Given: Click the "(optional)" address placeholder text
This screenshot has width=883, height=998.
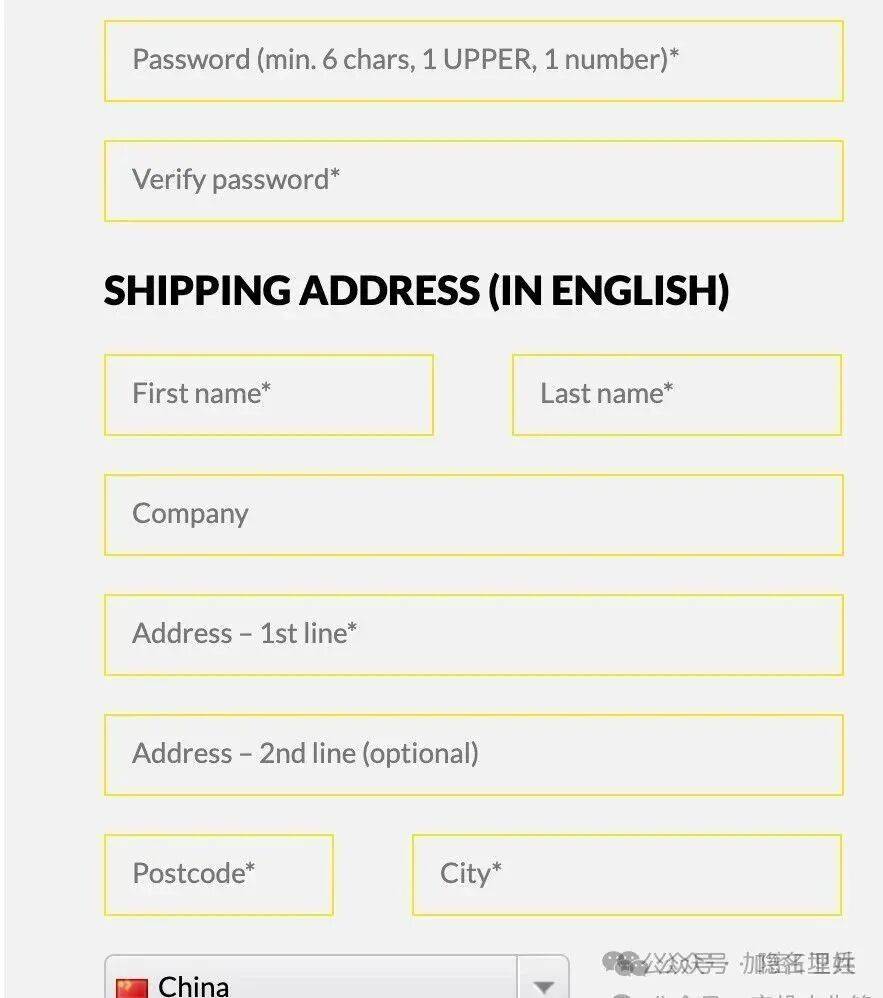Looking at the screenshot, I should click(419, 754).
